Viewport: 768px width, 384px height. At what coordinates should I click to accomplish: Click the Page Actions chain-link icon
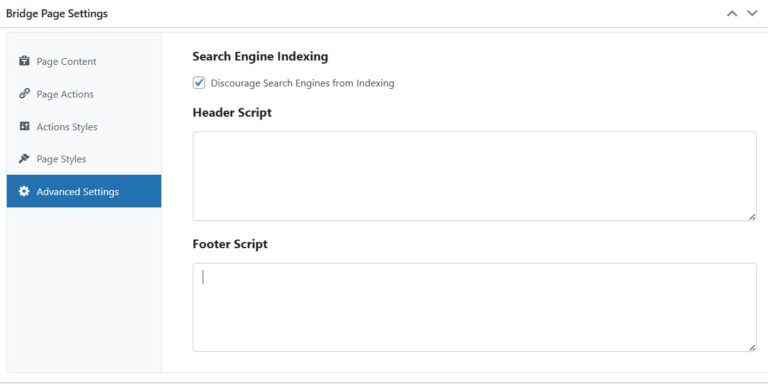(x=24, y=94)
